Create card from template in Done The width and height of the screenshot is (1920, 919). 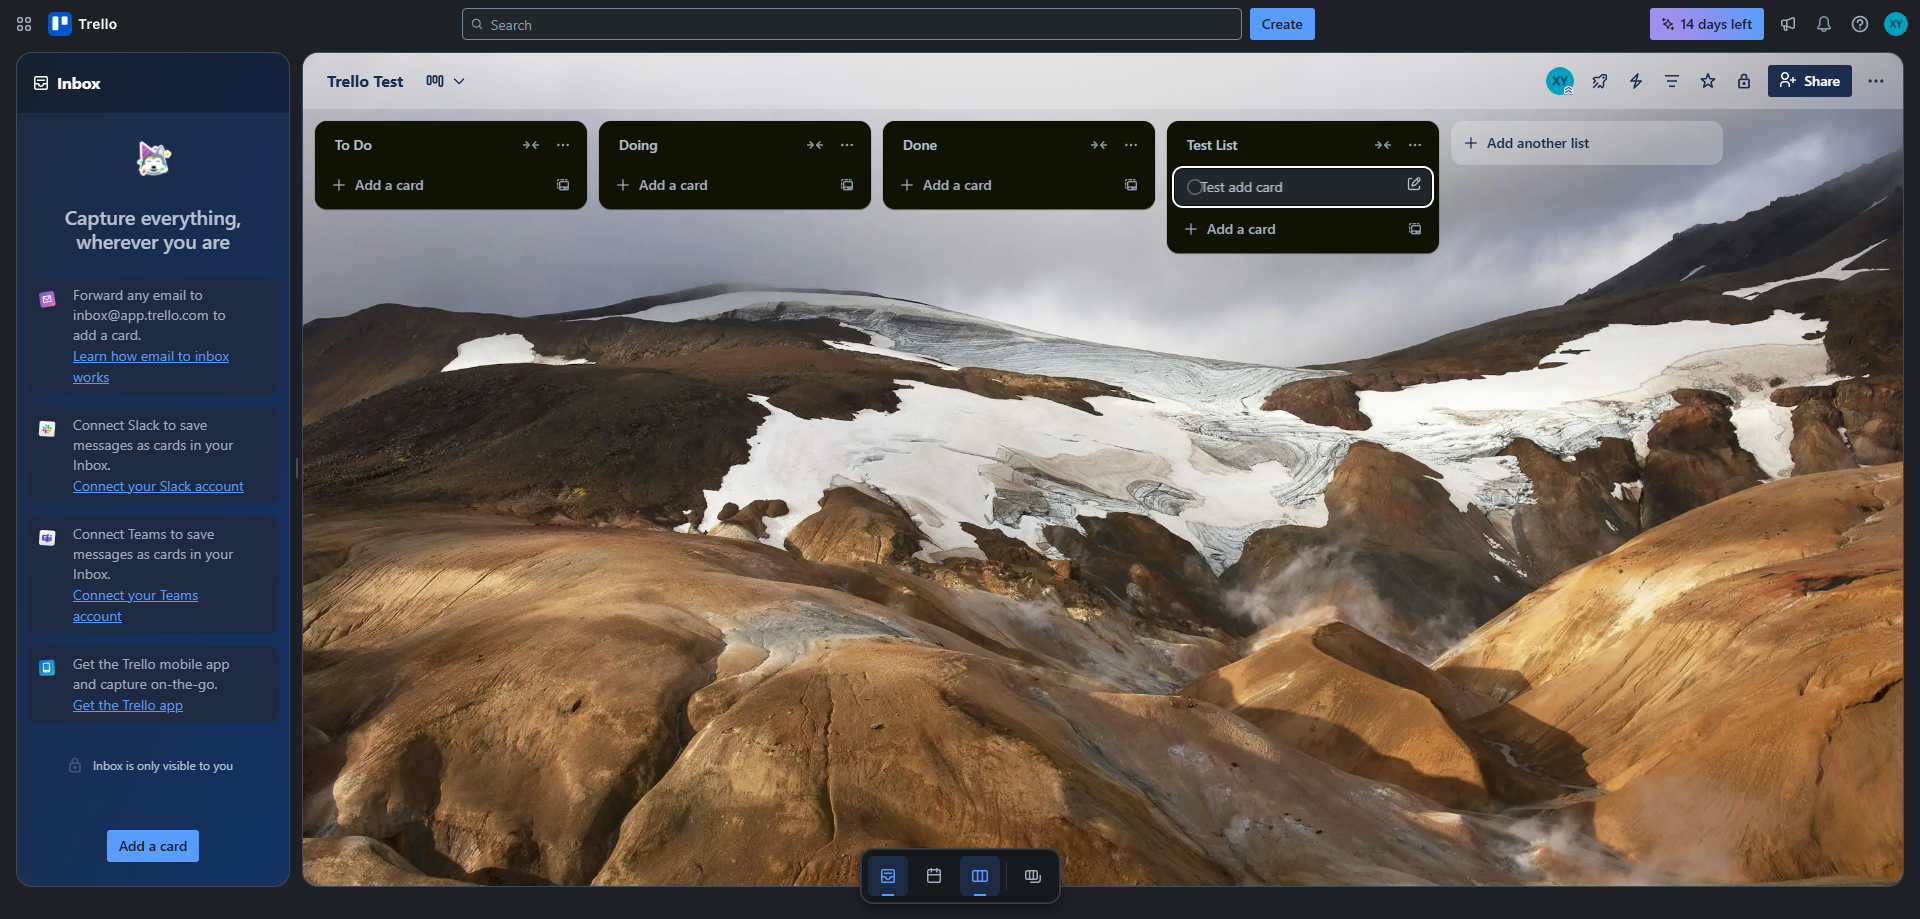click(1131, 185)
